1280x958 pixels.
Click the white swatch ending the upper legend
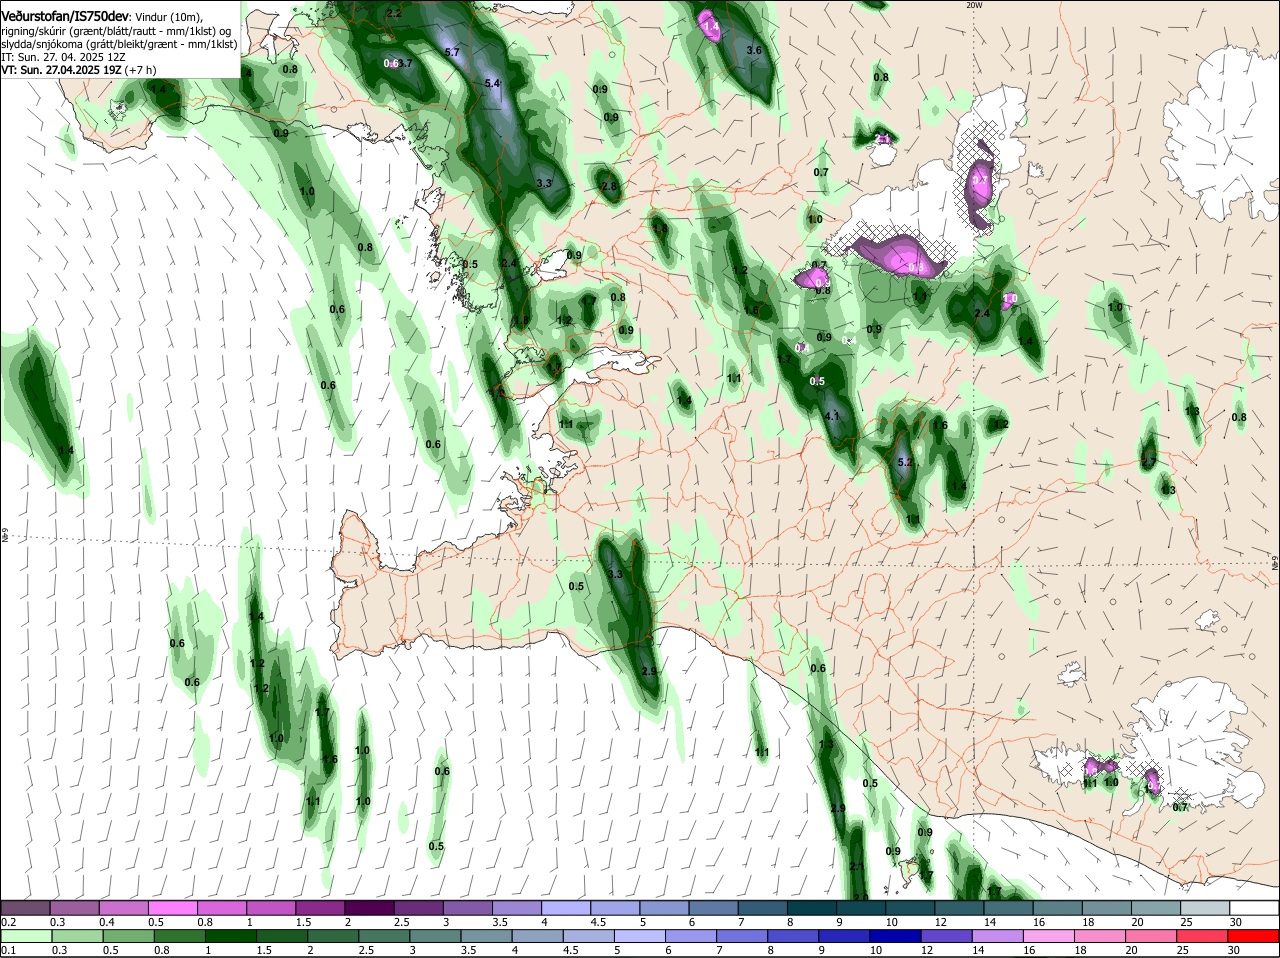click(1254, 907)
